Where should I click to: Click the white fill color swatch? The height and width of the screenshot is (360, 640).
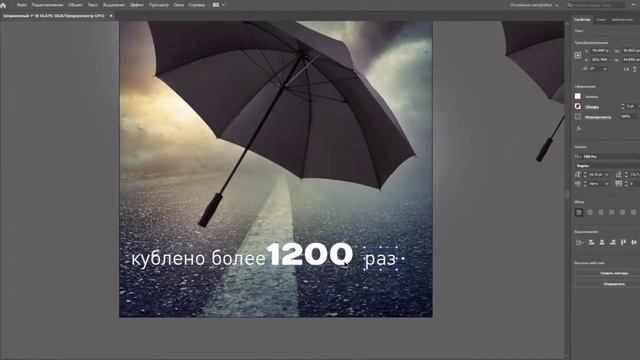578,96
